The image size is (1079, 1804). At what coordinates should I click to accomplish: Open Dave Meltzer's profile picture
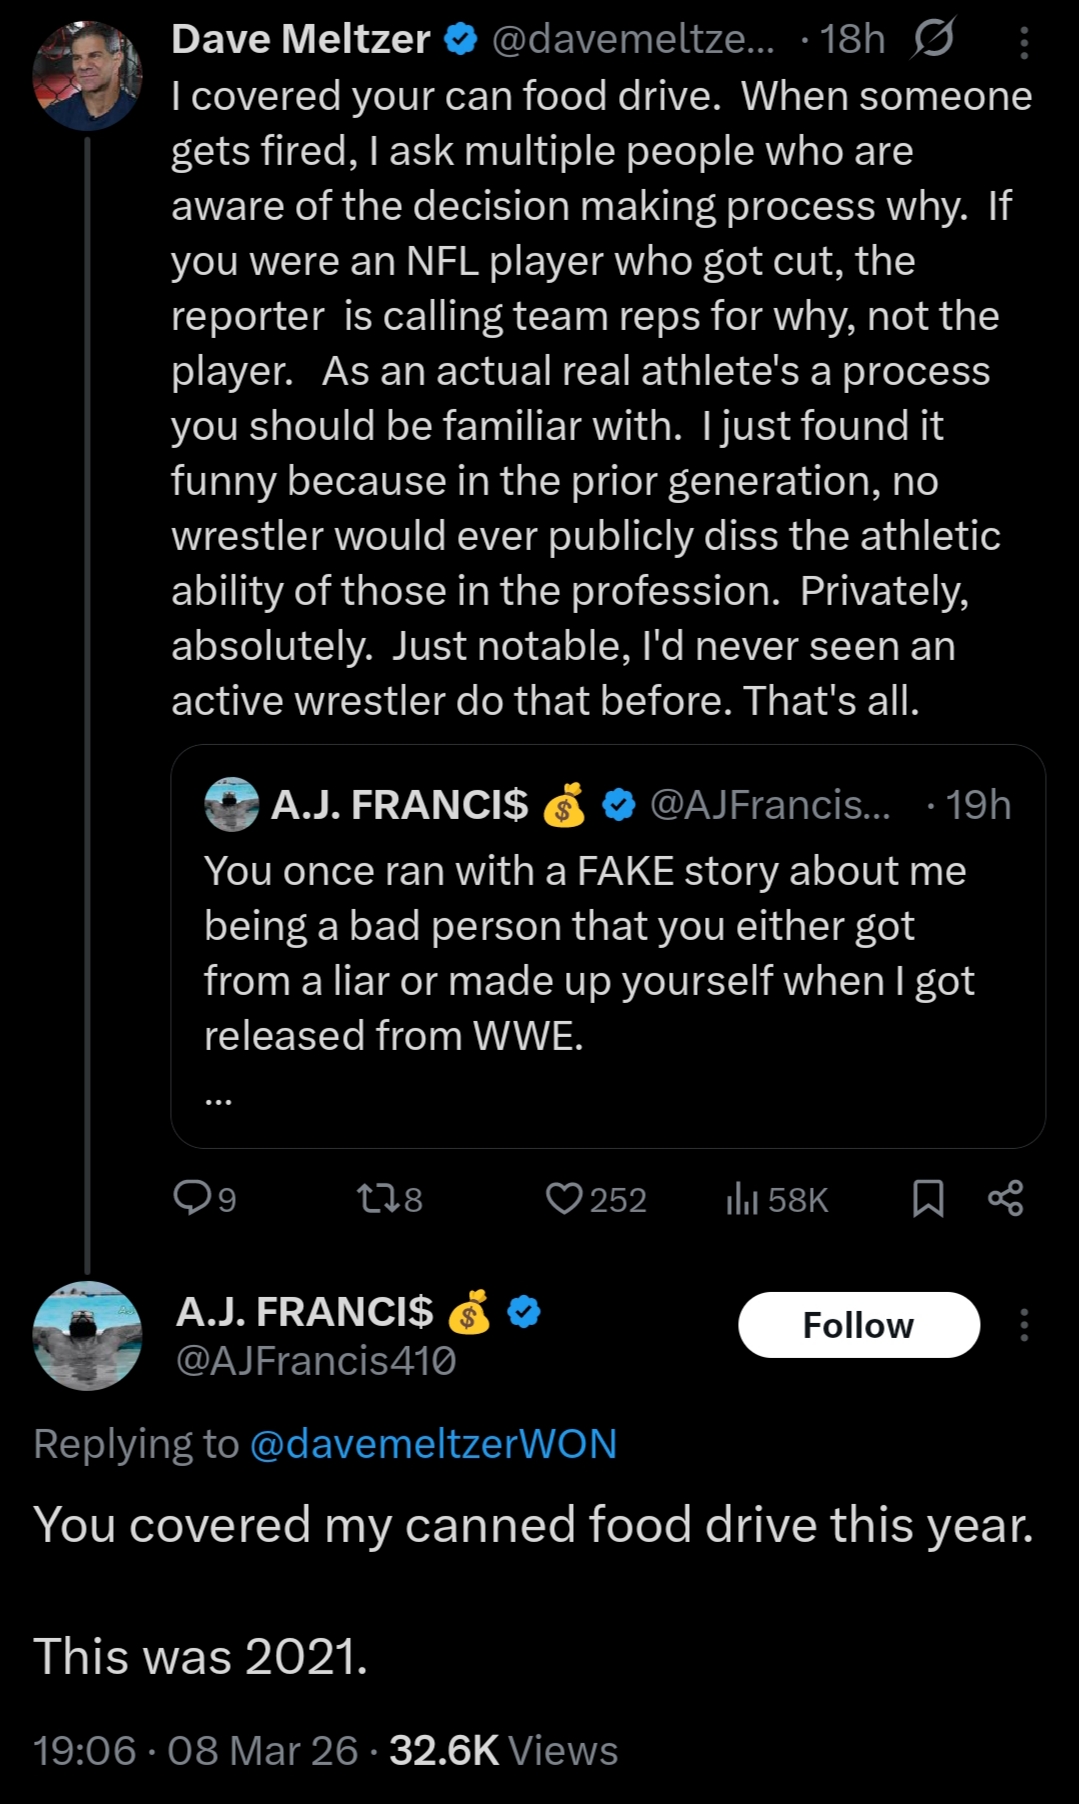(x=87, y=76)
